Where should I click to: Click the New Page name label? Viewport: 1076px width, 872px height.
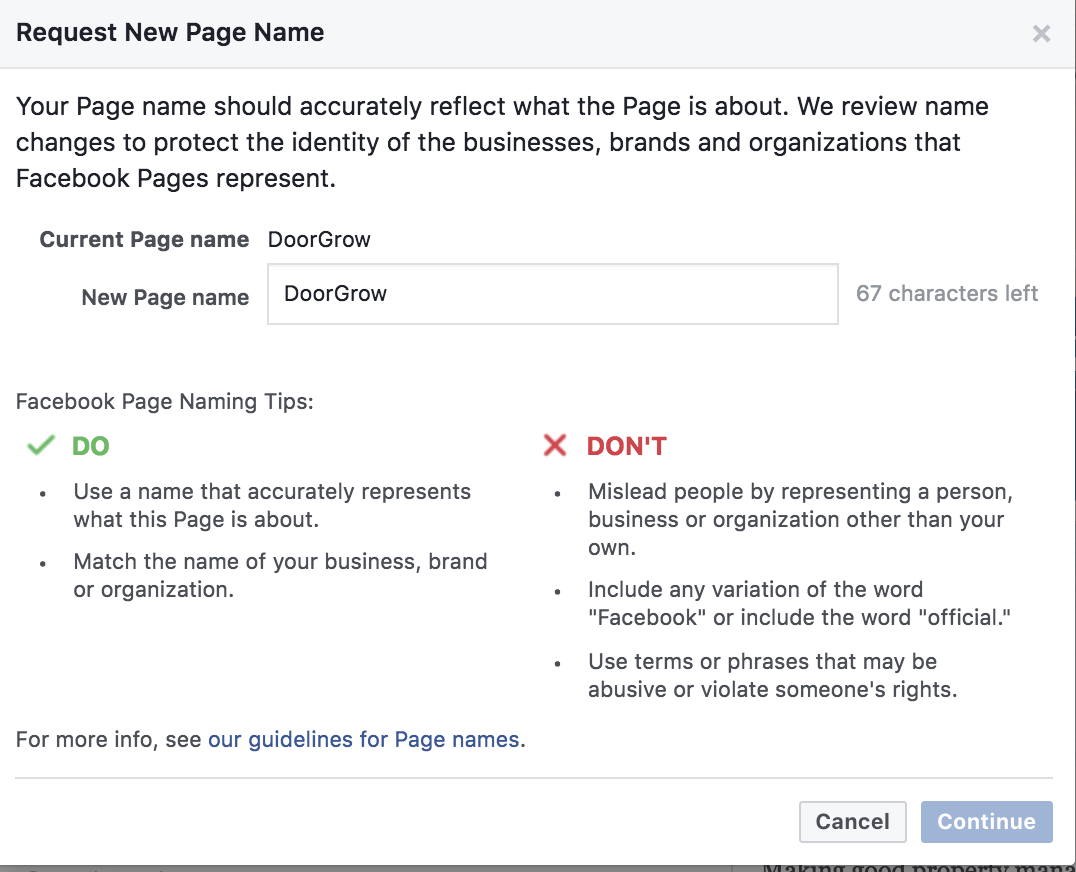pos(165,298)
